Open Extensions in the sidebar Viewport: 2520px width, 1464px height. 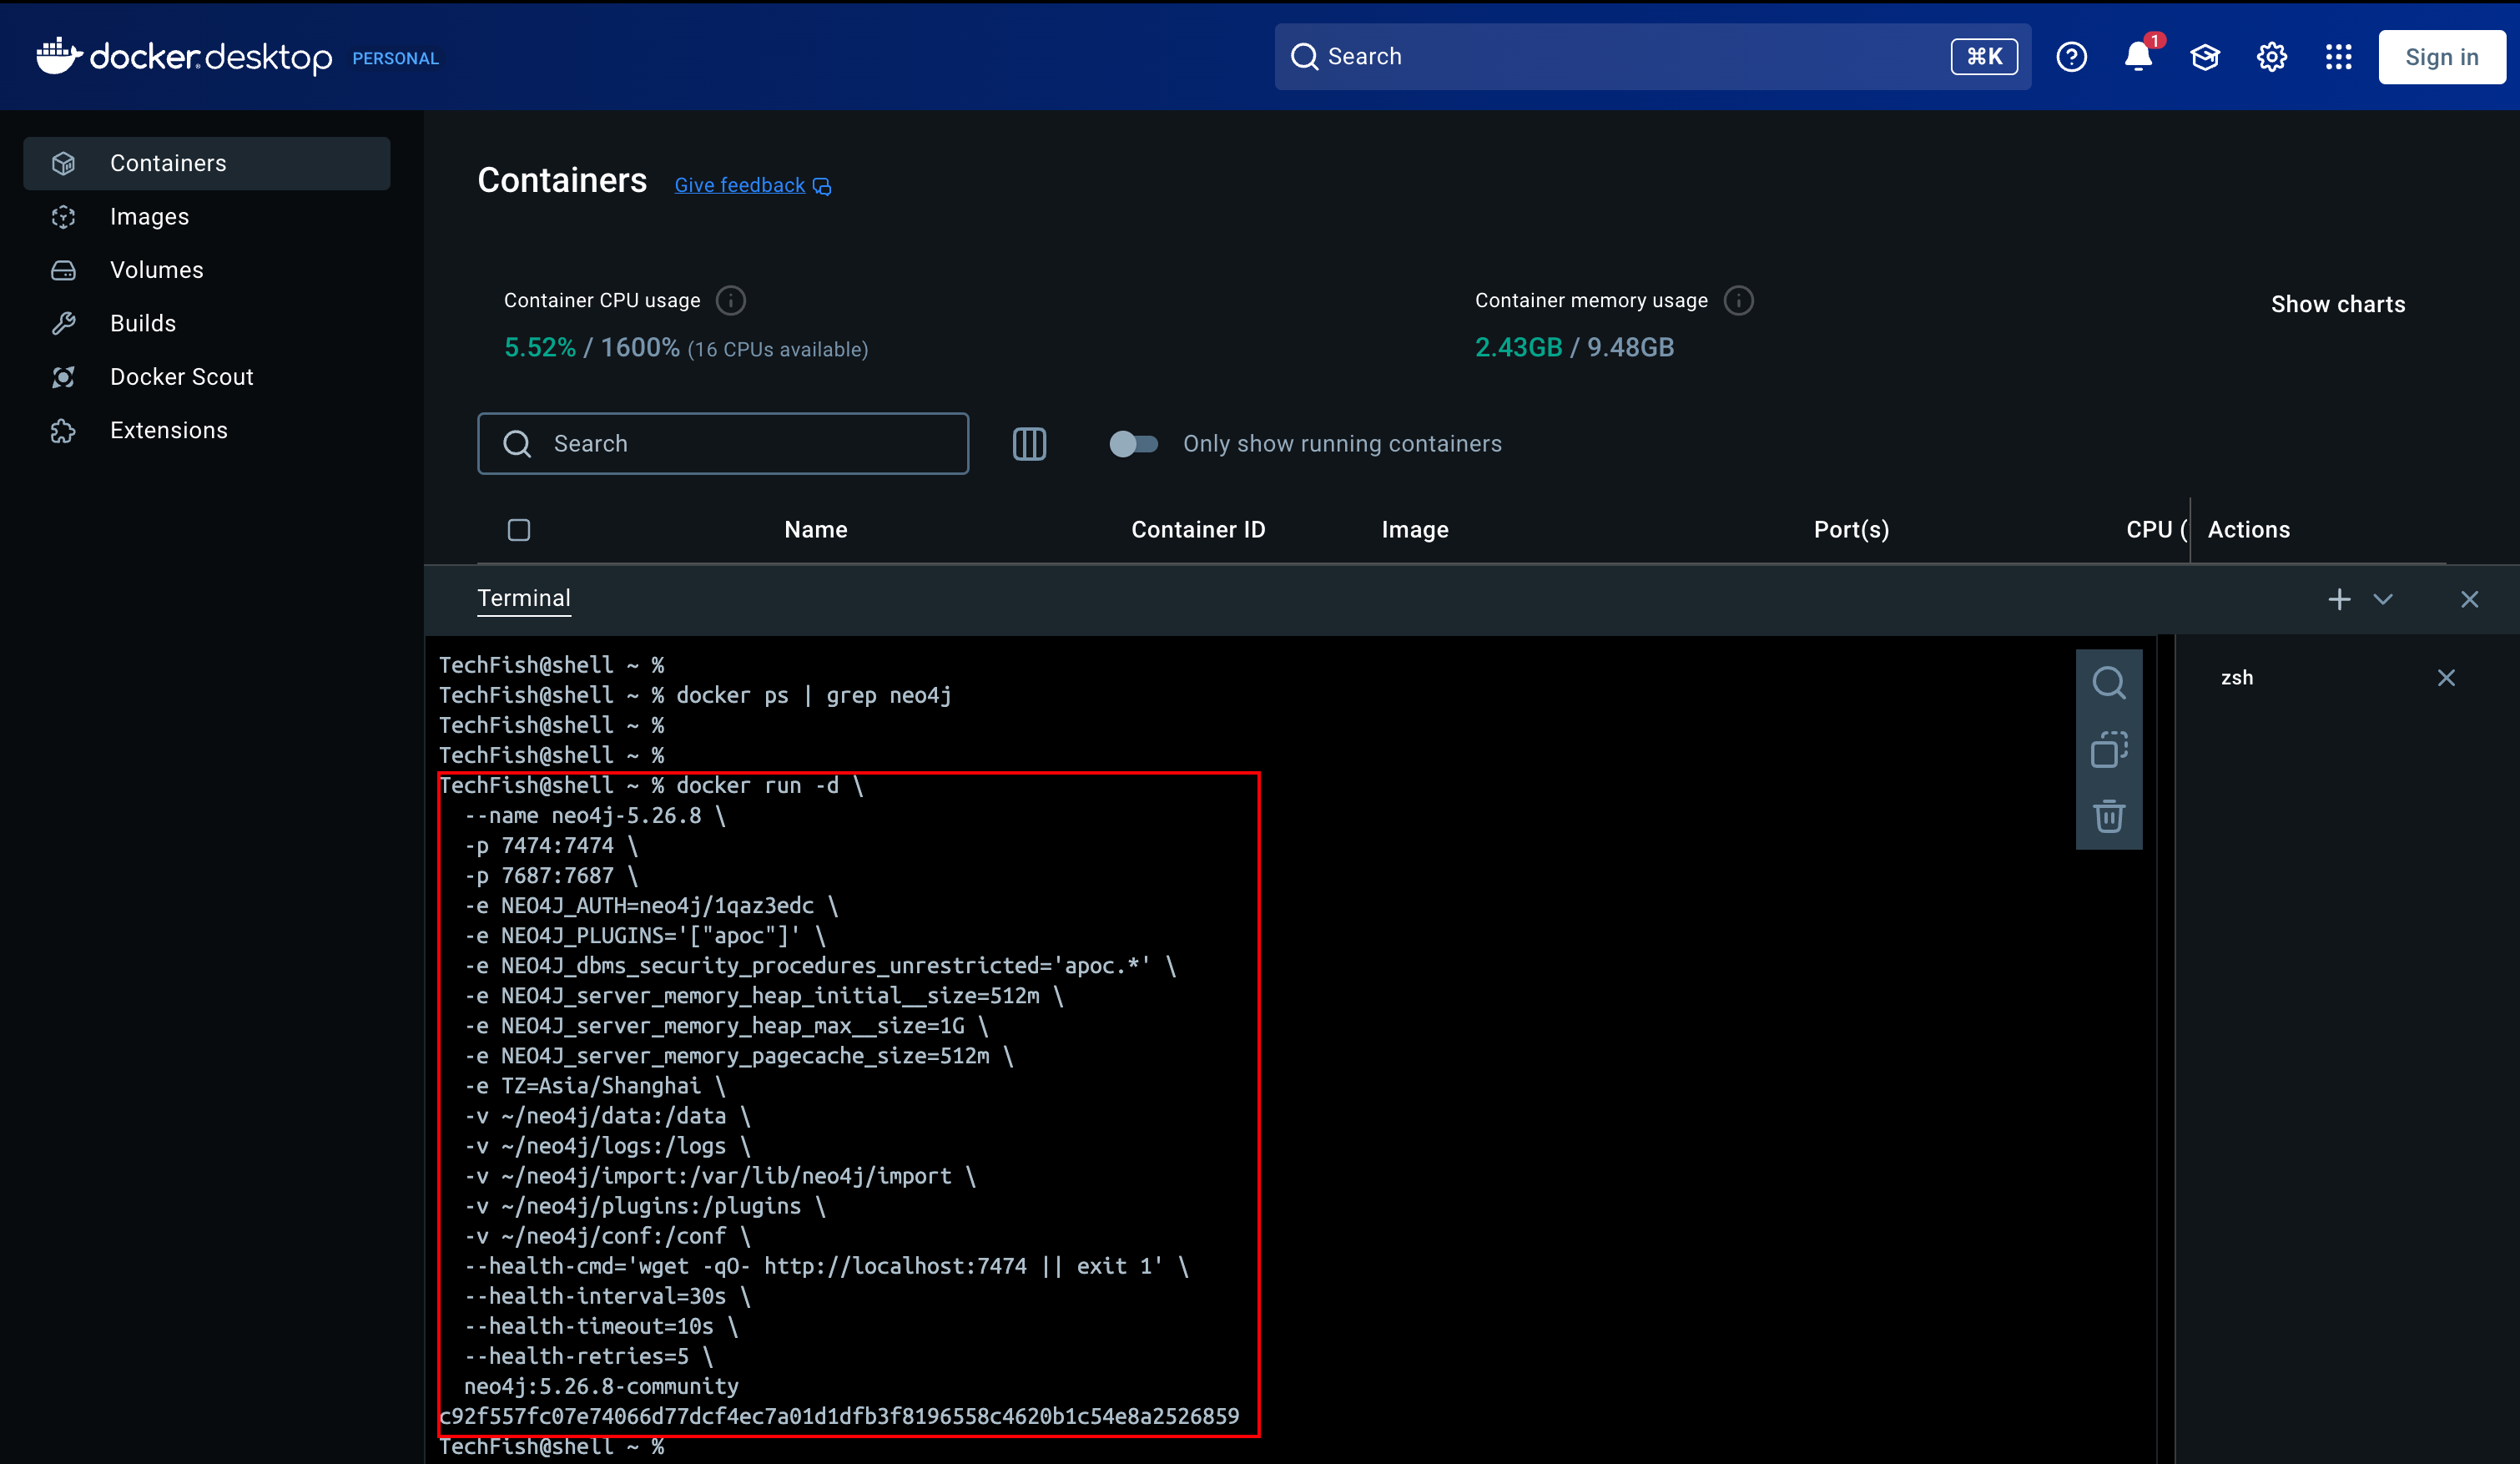click(x=207, y=430)
